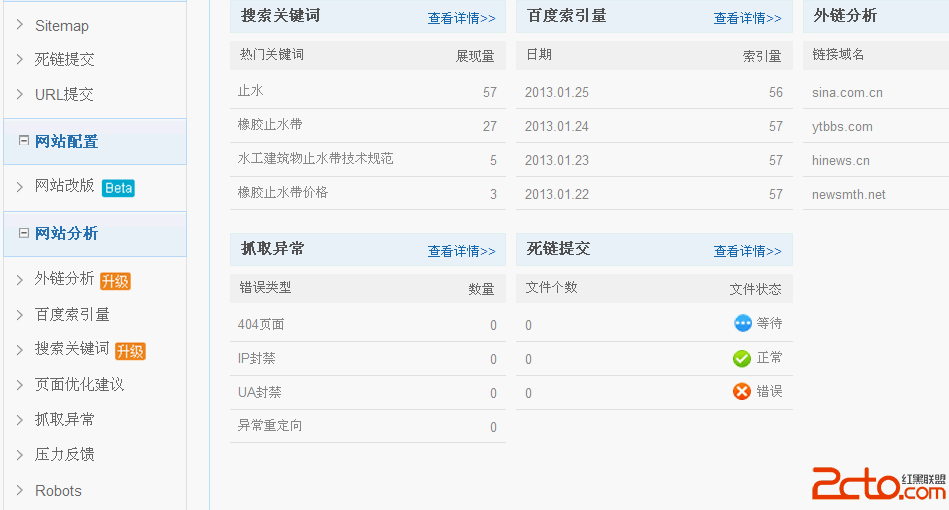Click the green normal status checkmark icon

[x=742, y=358]
